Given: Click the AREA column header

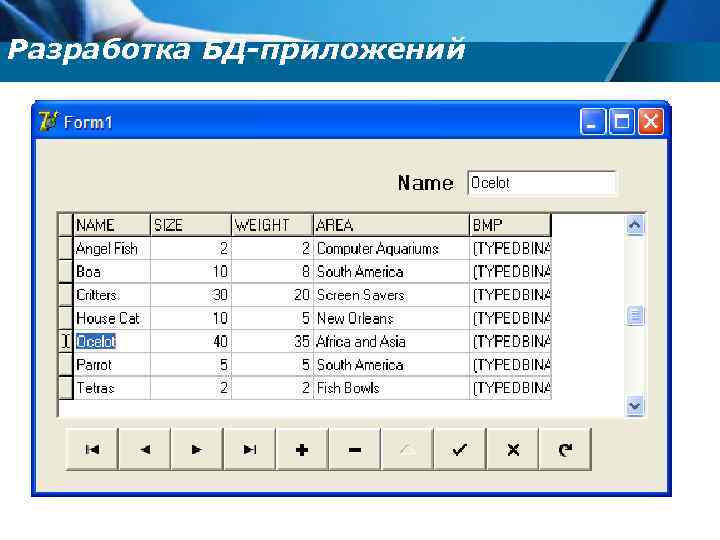Looking at the screenshot, I should point(392,225).
